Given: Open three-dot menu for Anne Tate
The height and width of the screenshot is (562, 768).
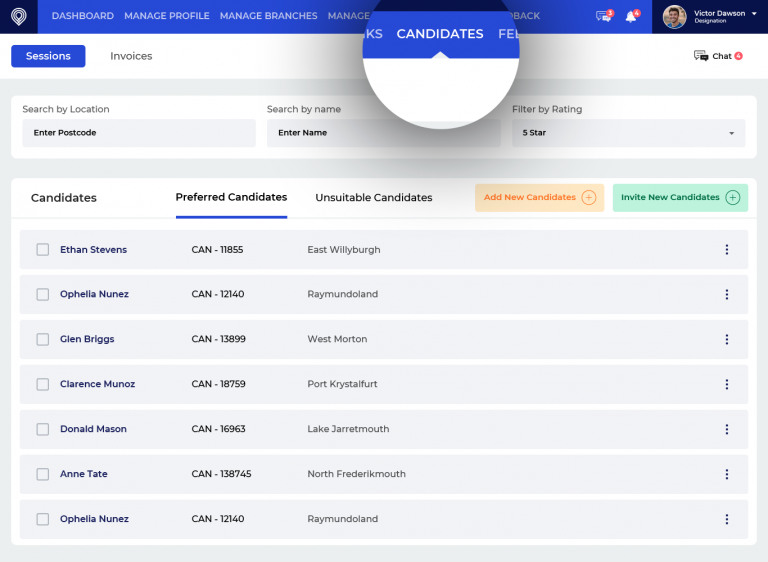Looking at the screenshot, I should pos(727,474).
